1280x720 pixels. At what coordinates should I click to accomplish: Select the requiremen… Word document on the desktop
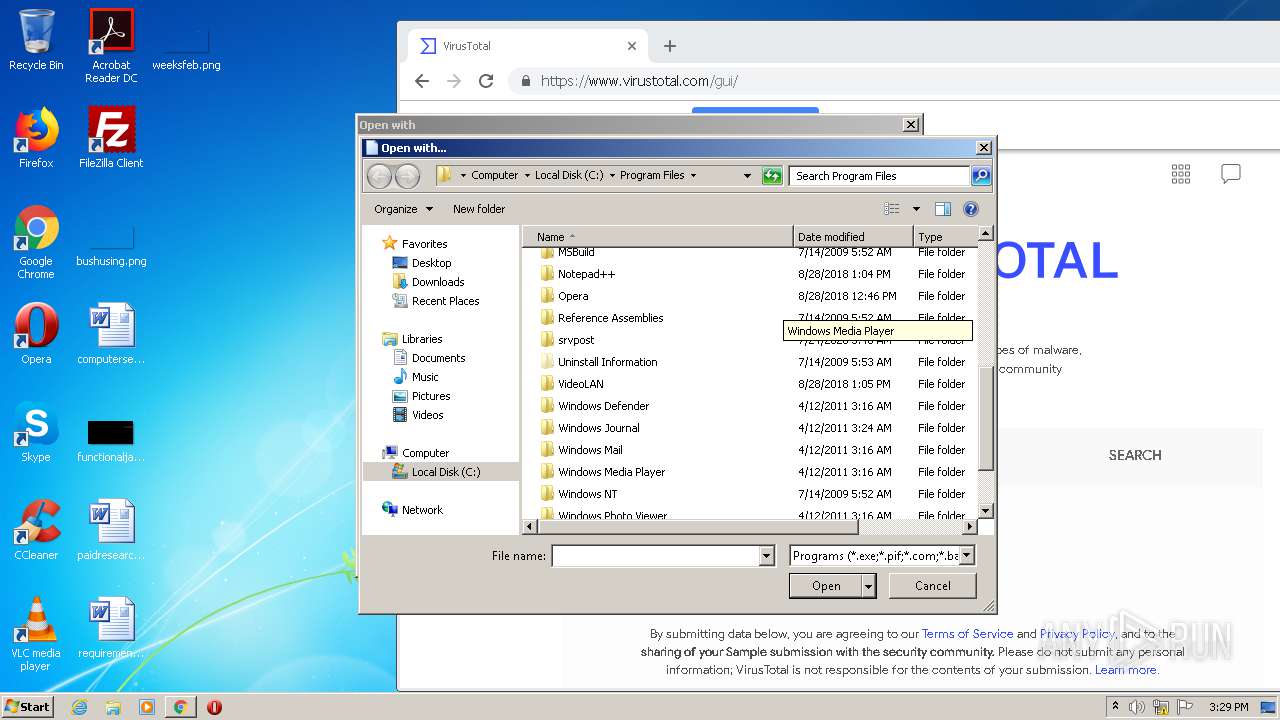click(x=111, y=628)
